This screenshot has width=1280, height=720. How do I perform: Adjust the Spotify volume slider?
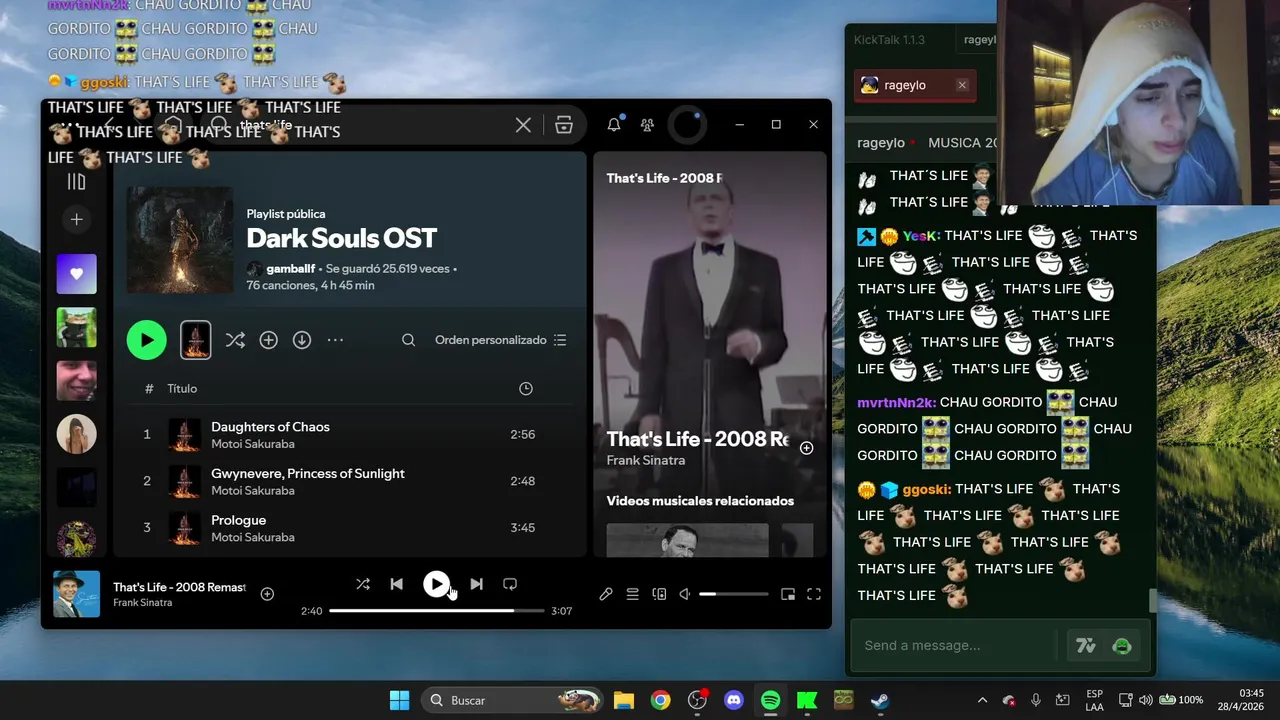point(734,594)
